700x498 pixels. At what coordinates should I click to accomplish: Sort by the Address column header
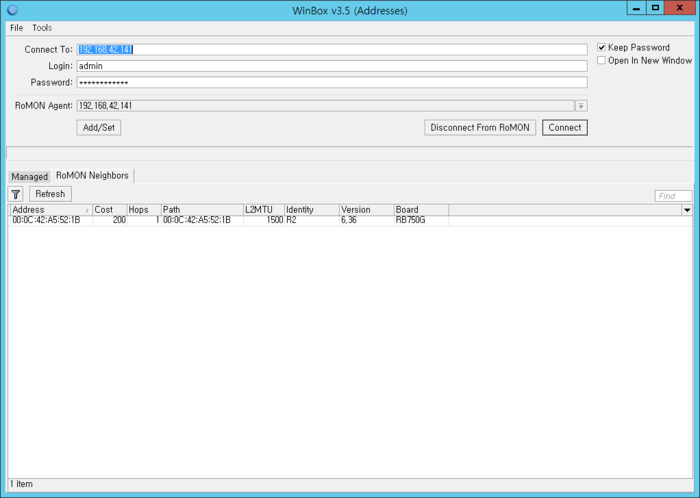[51, 210]
